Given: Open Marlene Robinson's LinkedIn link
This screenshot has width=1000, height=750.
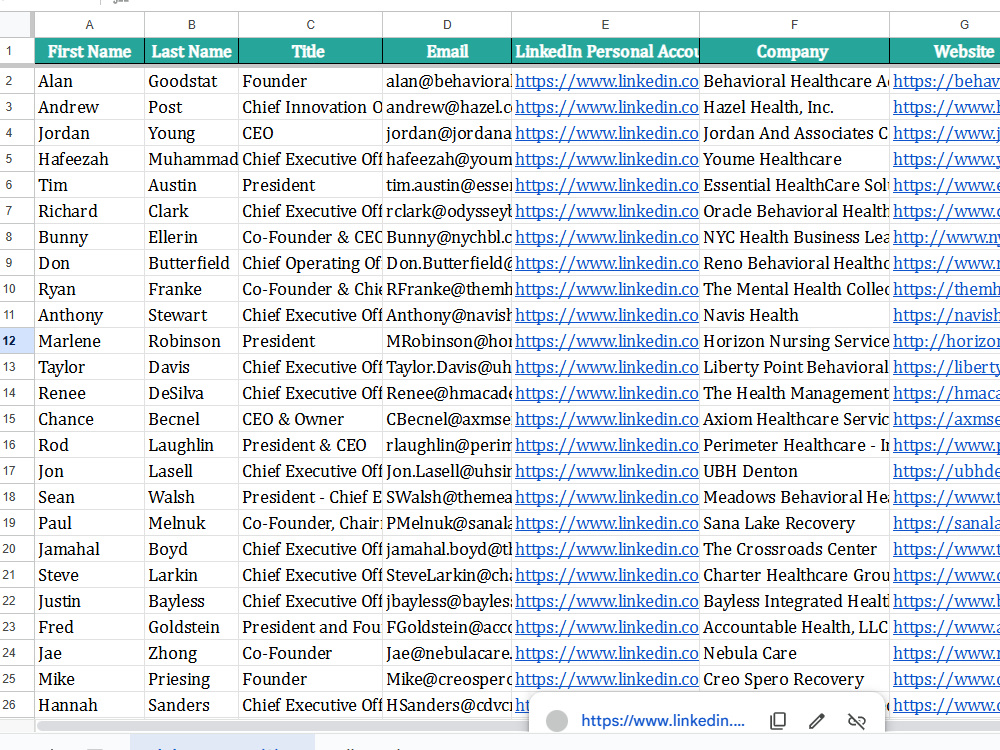Looking at the screenshot, I should [x=607, y=341].
